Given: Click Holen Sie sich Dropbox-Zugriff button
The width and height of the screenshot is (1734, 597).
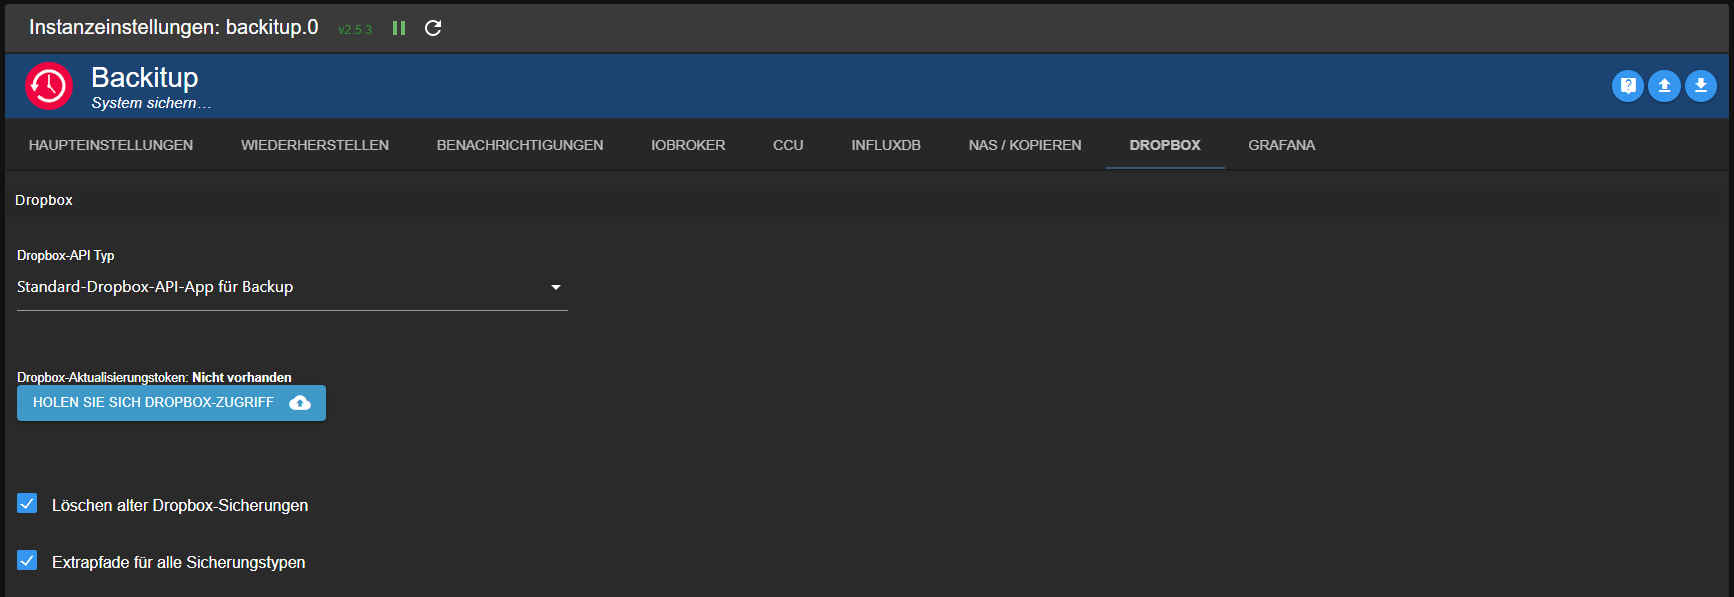Looking at the screenshot, I should pos(171,403).
